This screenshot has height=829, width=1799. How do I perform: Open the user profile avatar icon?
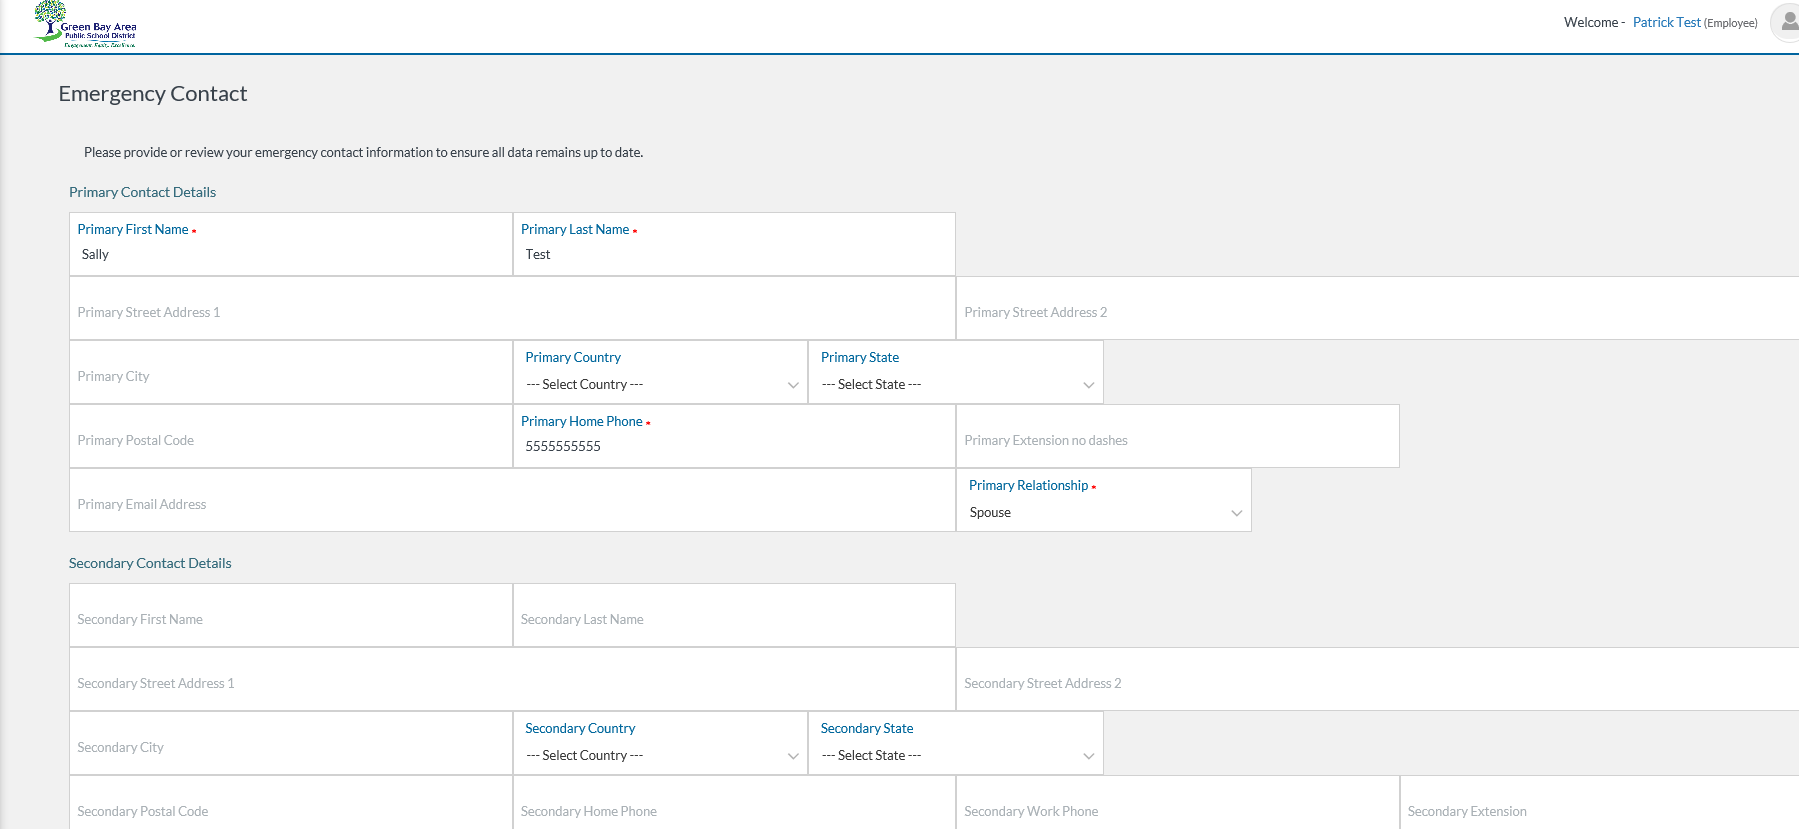point(1786,22)
